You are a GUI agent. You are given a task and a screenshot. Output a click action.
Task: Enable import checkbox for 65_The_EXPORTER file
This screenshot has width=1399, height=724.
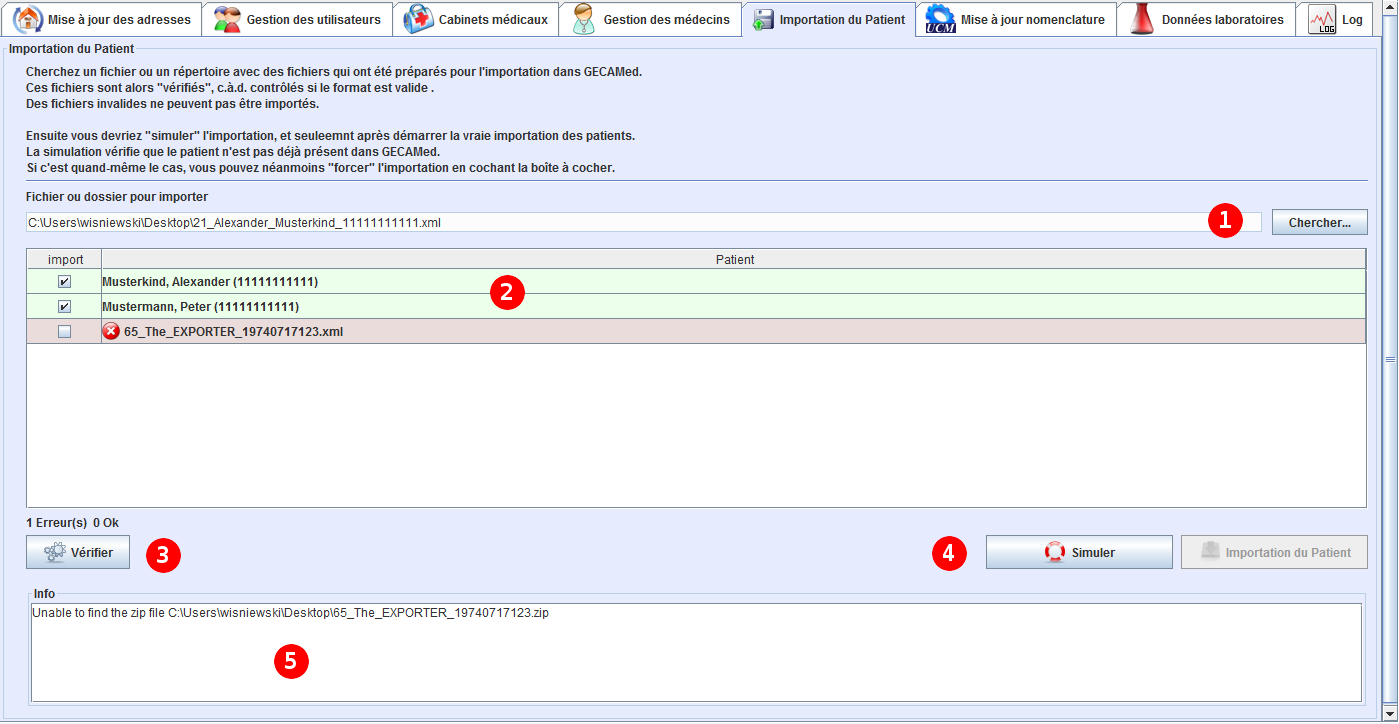(x=64, y=332)
